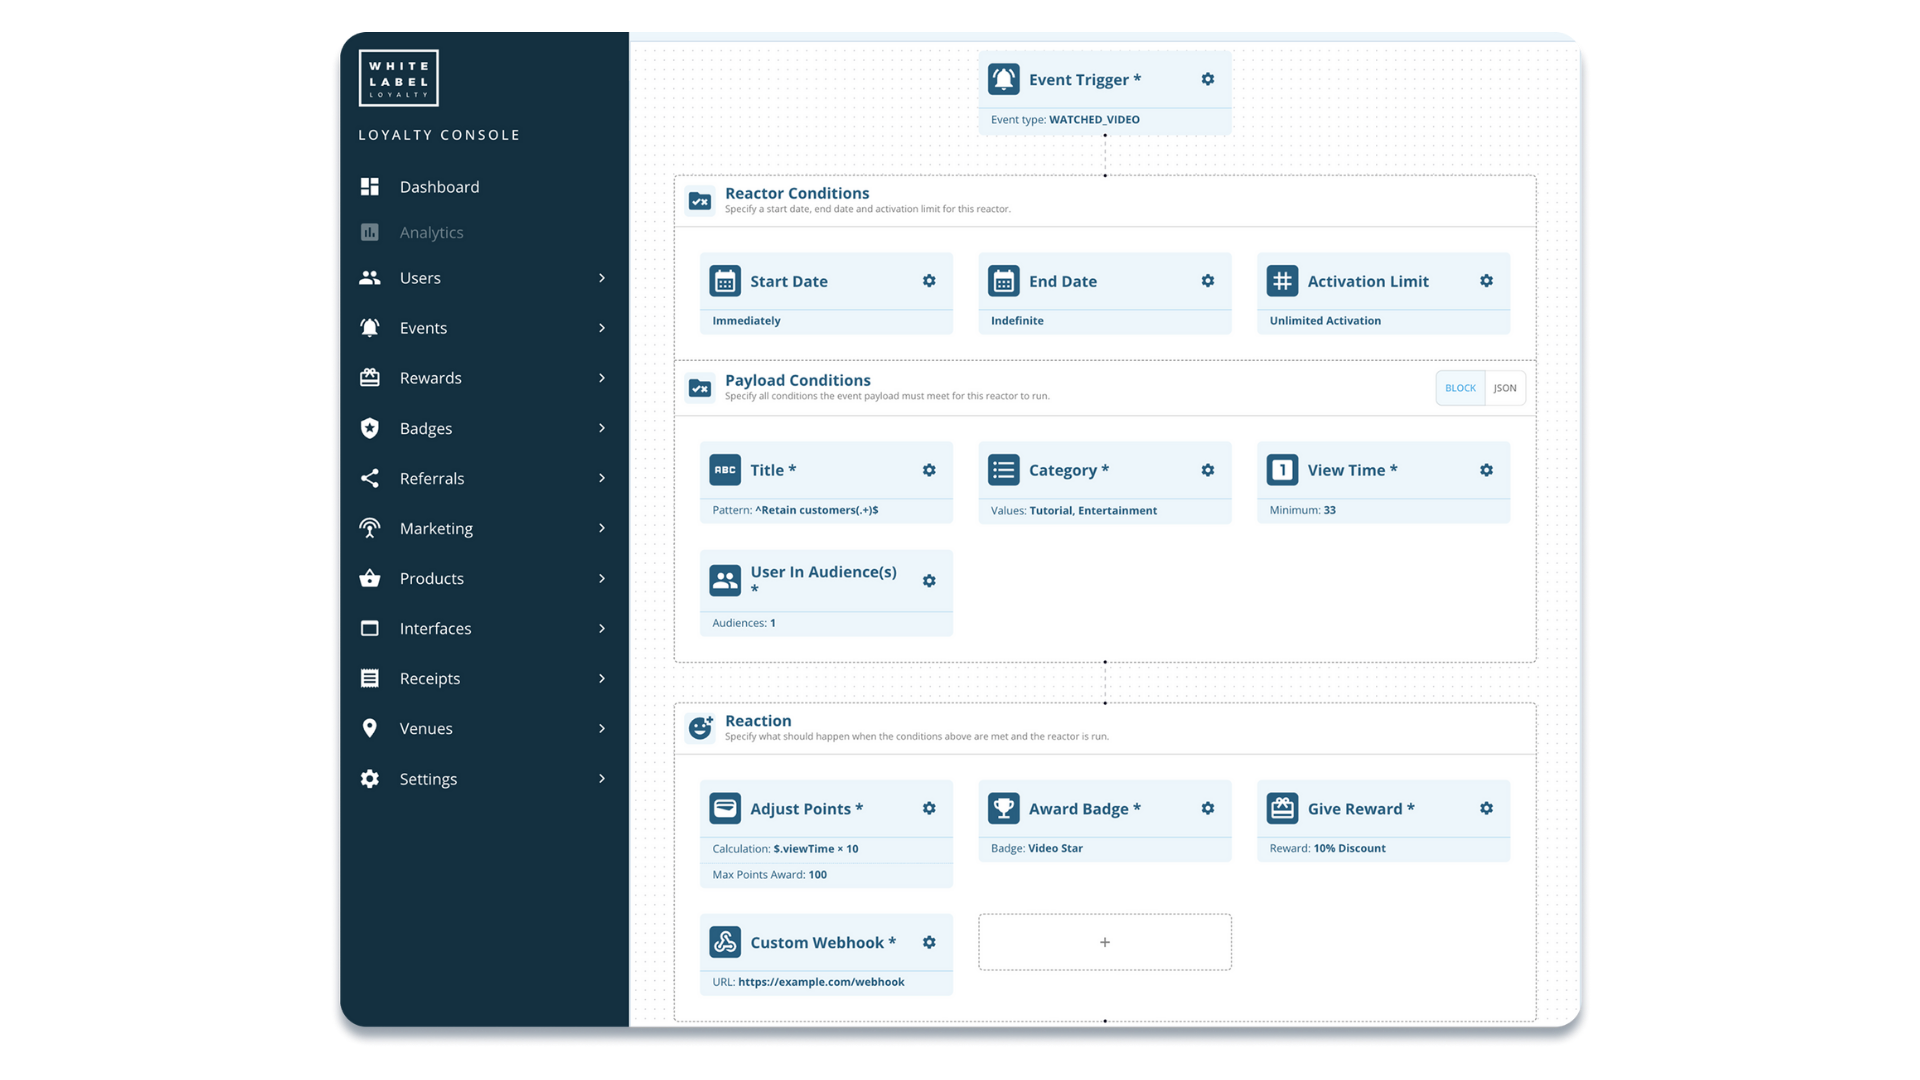Add a new reaction with the plus button
1920x1080 pixels.
(x=1104, y=941)
